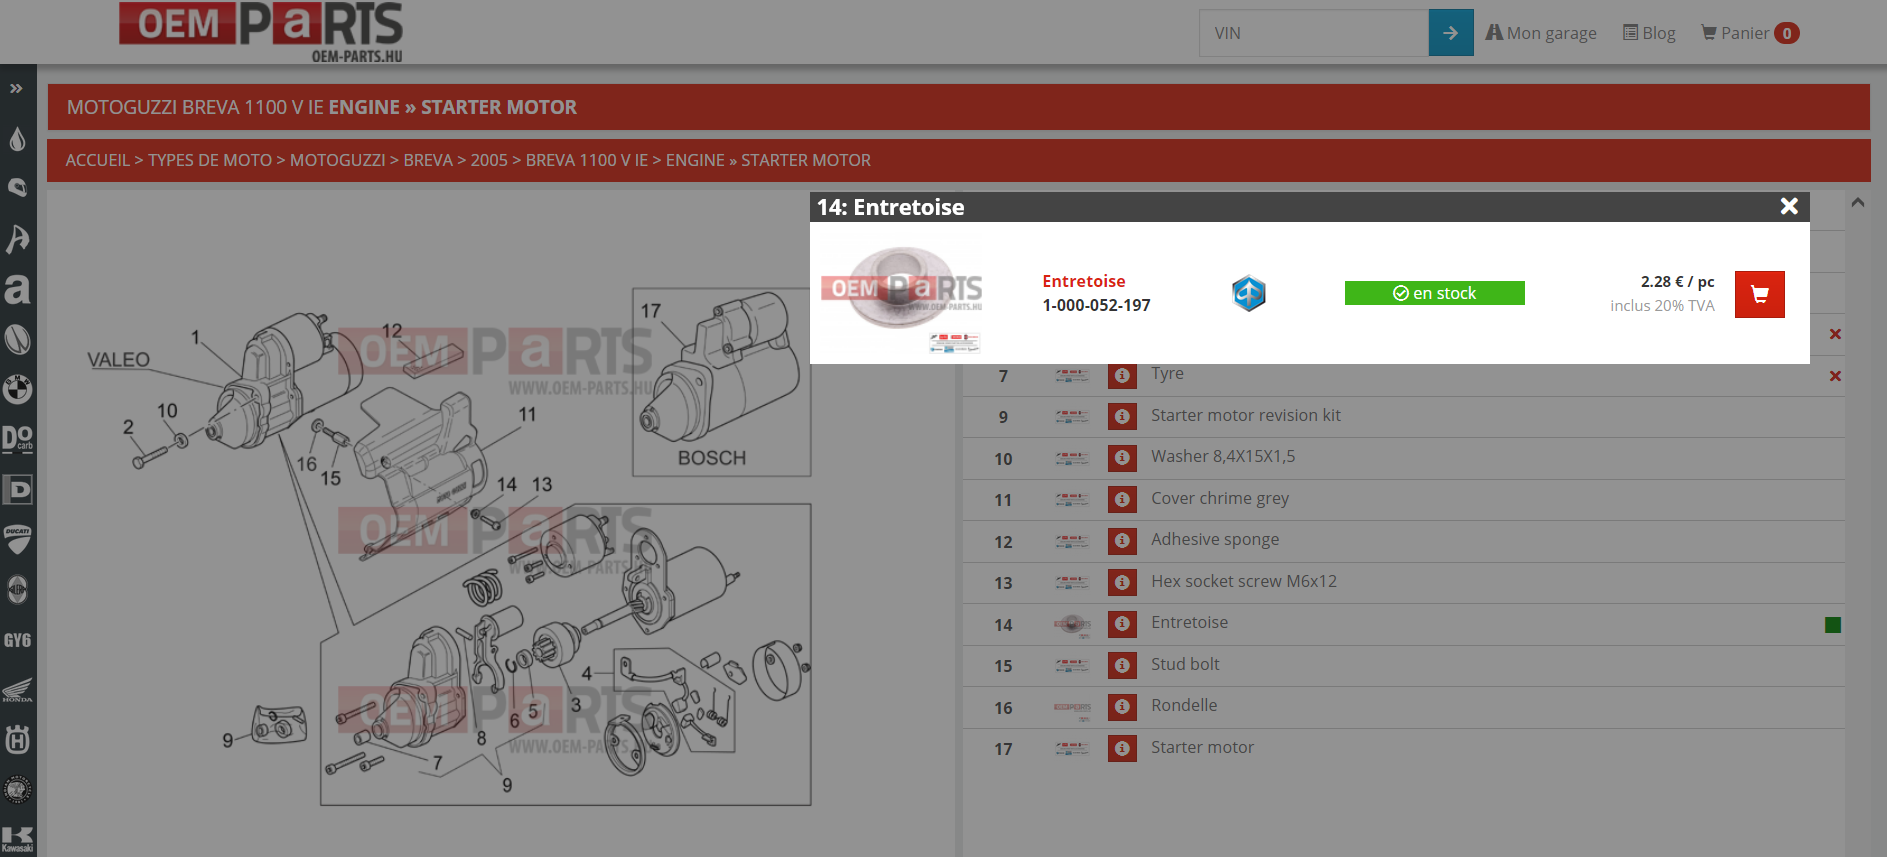Open info icon for Starter motor row
Image resolution: width=1887 pixels, height=857 pixels.
(x=1122, y=748)
